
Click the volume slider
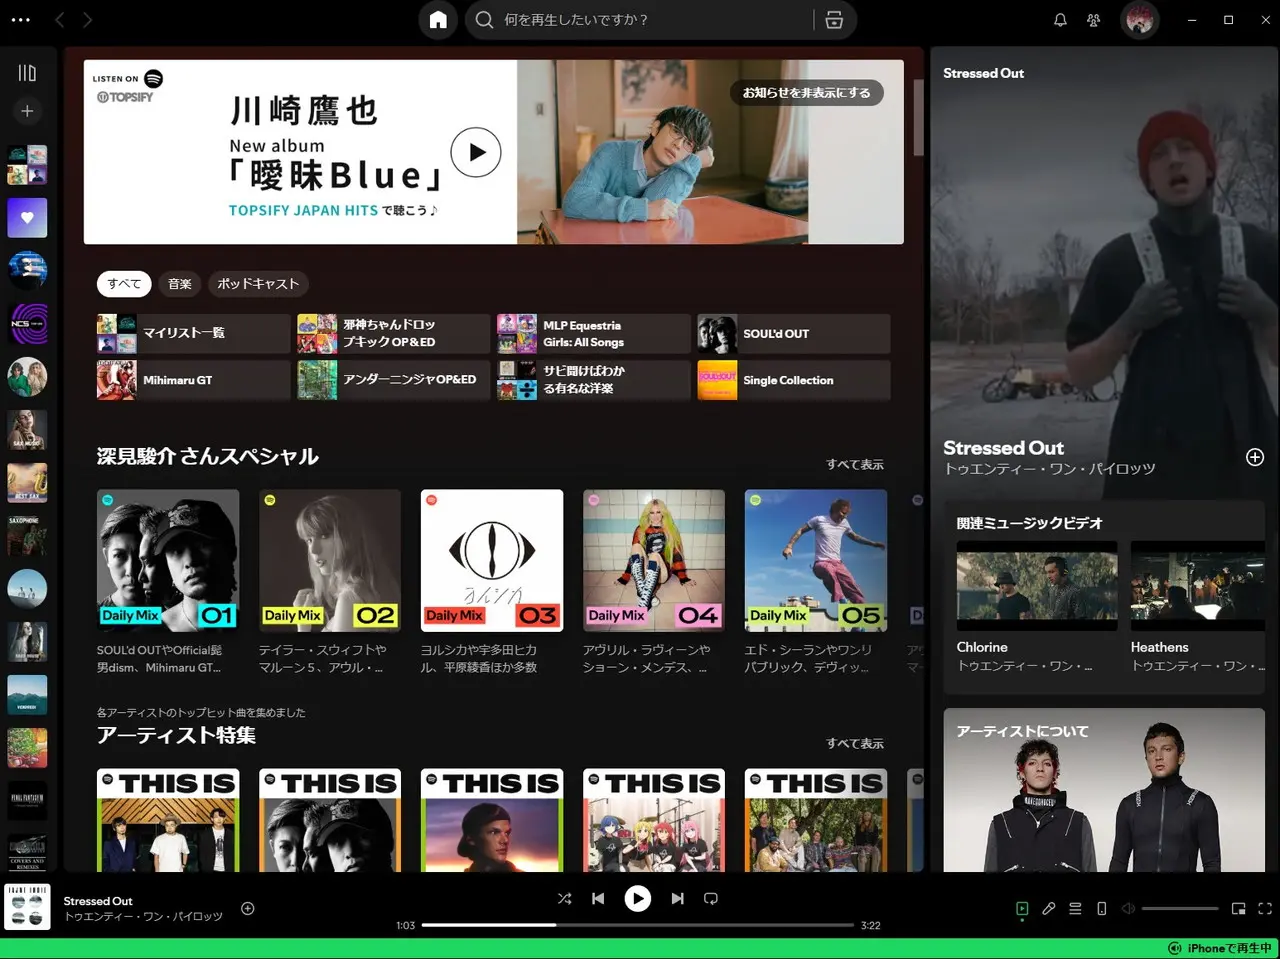click(1180, 909)
